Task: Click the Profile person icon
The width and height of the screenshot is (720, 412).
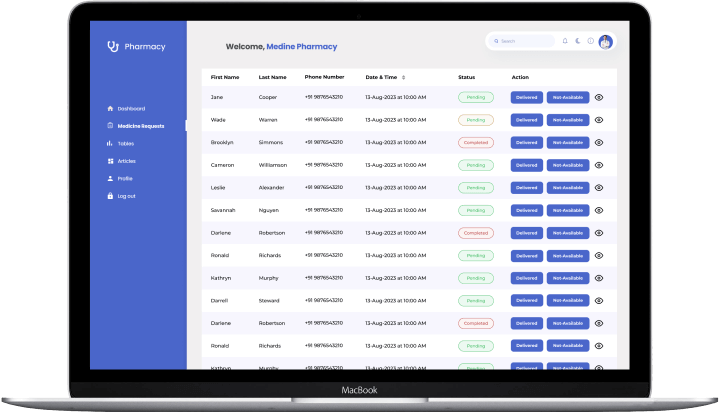Action: 109,178
